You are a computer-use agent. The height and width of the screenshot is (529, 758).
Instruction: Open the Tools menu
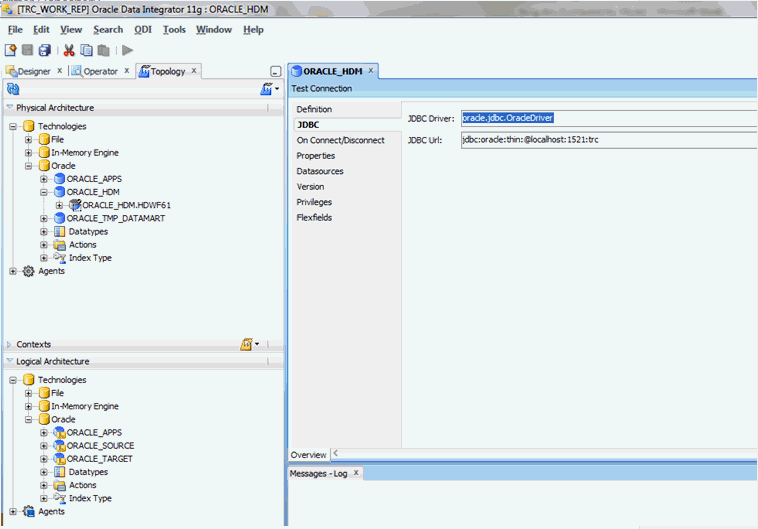(x=174, y=29)
